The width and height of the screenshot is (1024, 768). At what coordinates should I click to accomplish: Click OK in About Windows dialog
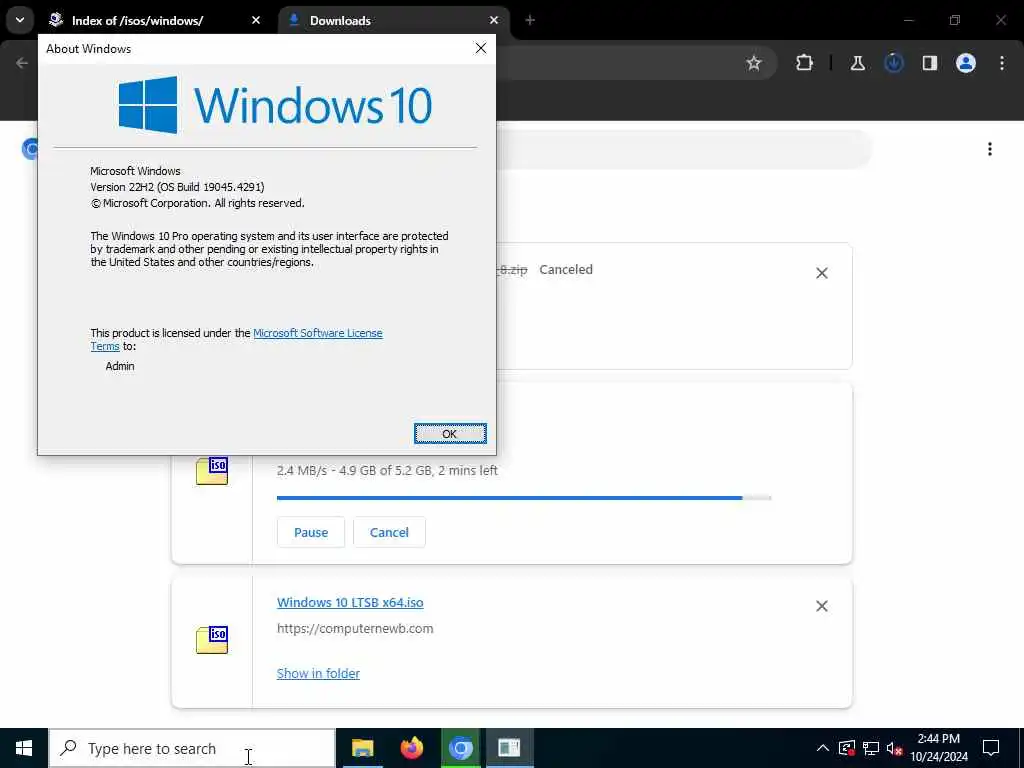pos(450,434)
